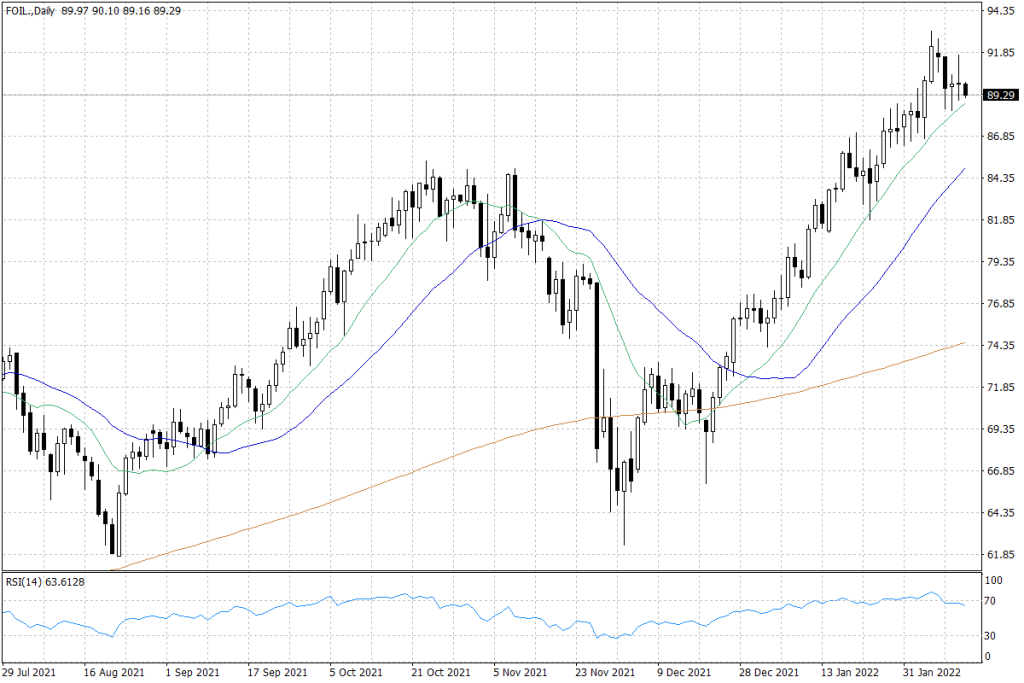
Task: Click the 29 Jul 2021 date label
Action: pos(27,672)
